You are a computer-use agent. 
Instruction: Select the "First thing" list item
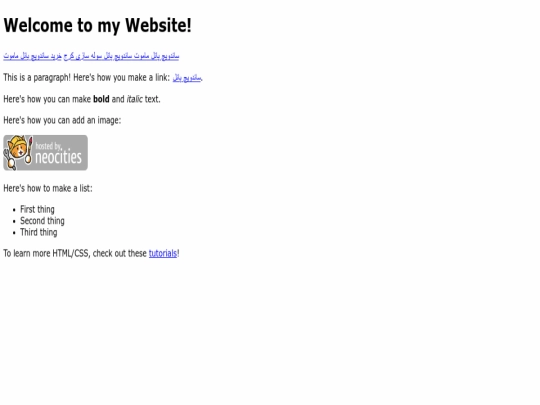[x=37, y=209]
